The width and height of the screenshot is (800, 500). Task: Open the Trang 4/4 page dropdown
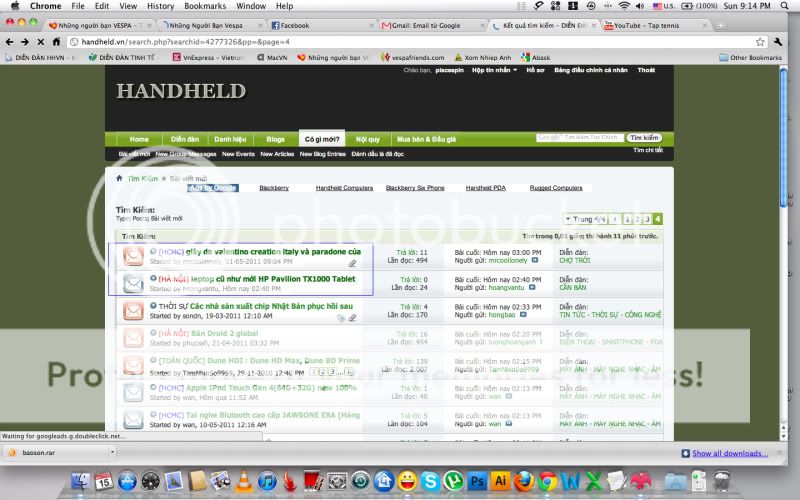[588, 218]
